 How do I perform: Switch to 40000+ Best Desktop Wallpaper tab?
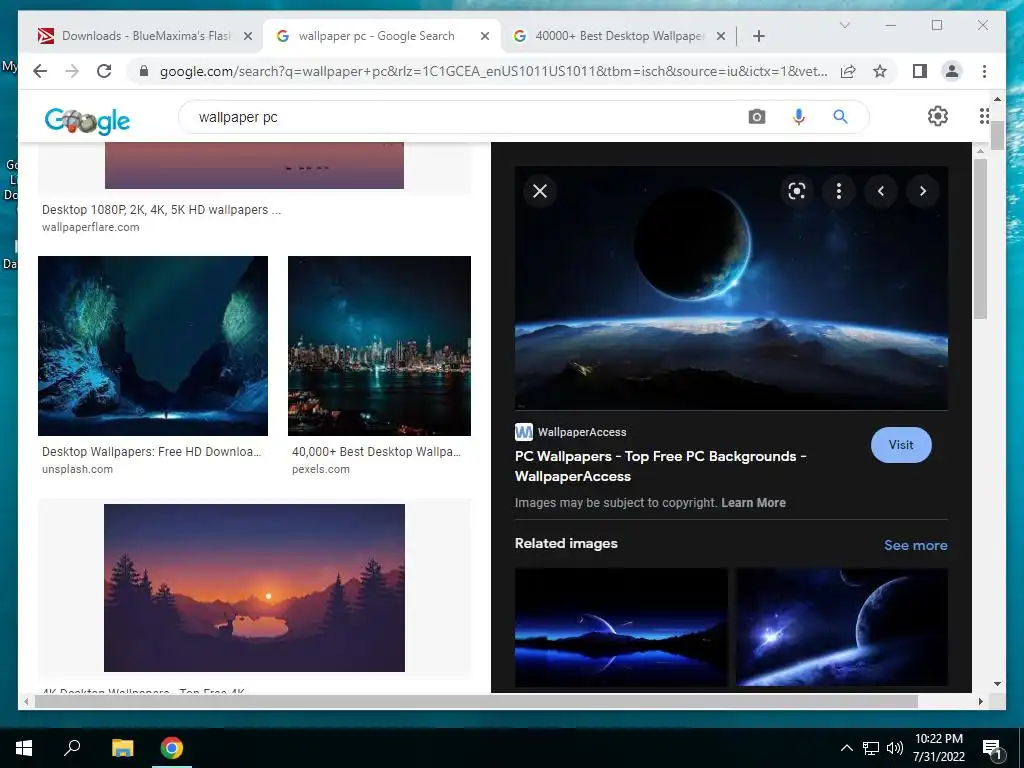618,36
